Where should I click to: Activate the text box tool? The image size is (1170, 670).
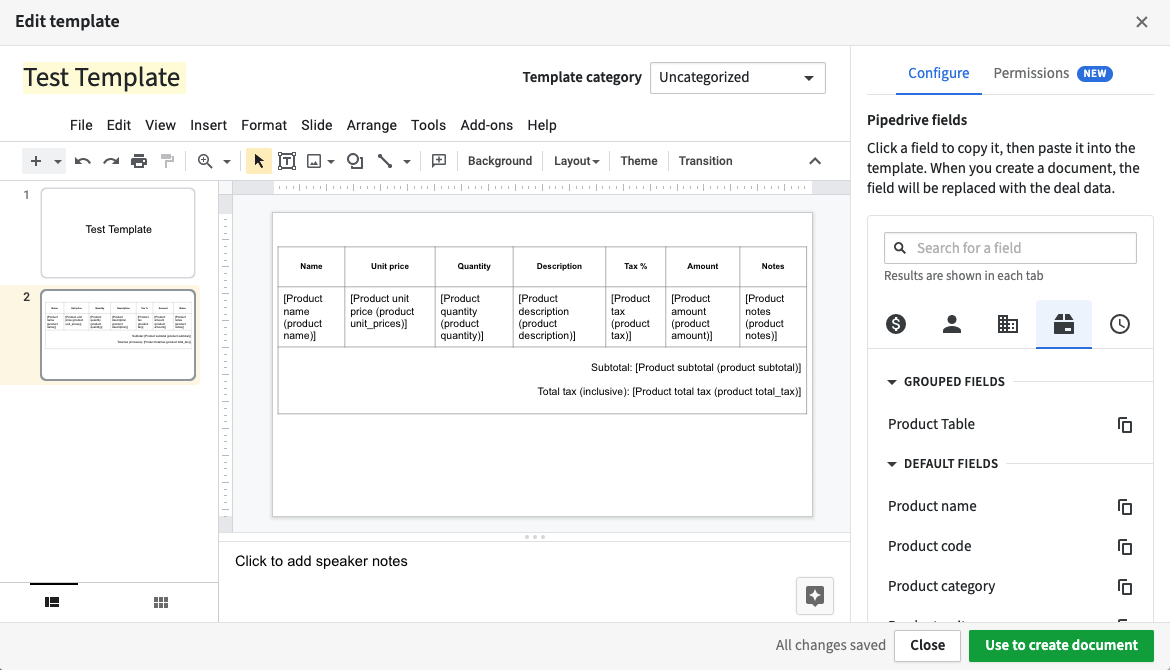click(x=287, y=160)
